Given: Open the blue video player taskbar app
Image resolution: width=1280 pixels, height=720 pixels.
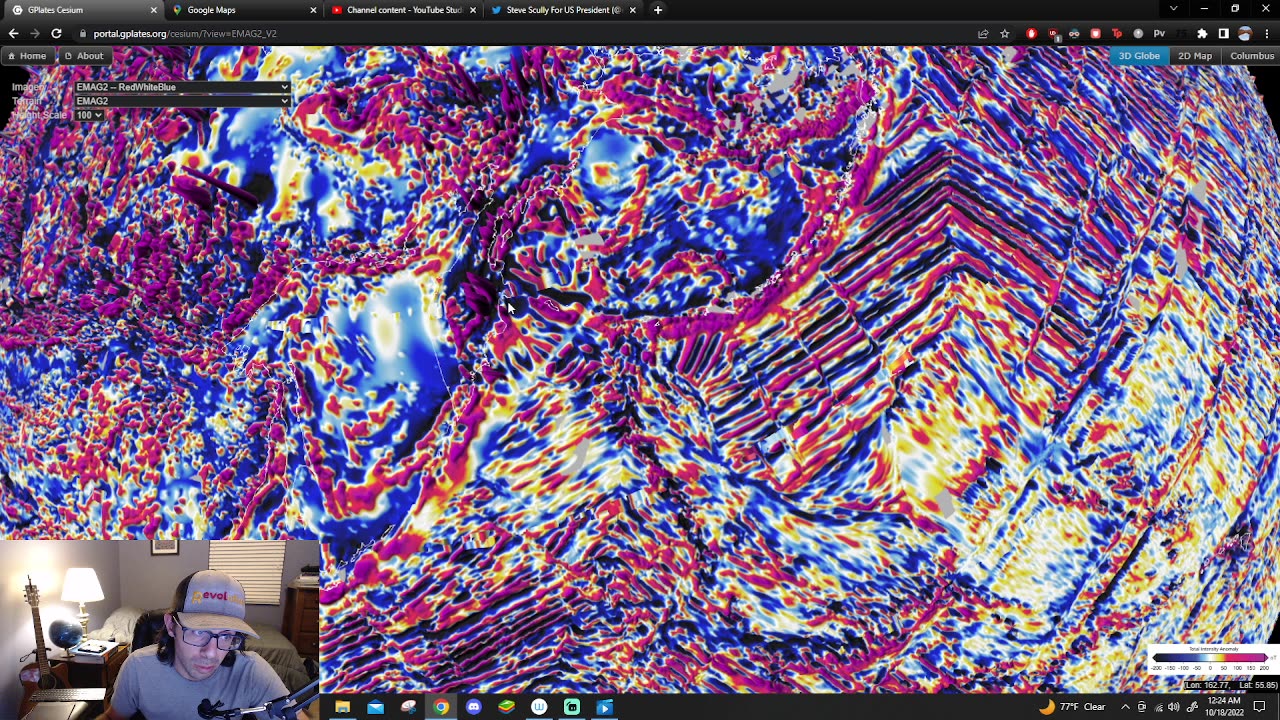Looking at the screenshot, I should (605, 707).
